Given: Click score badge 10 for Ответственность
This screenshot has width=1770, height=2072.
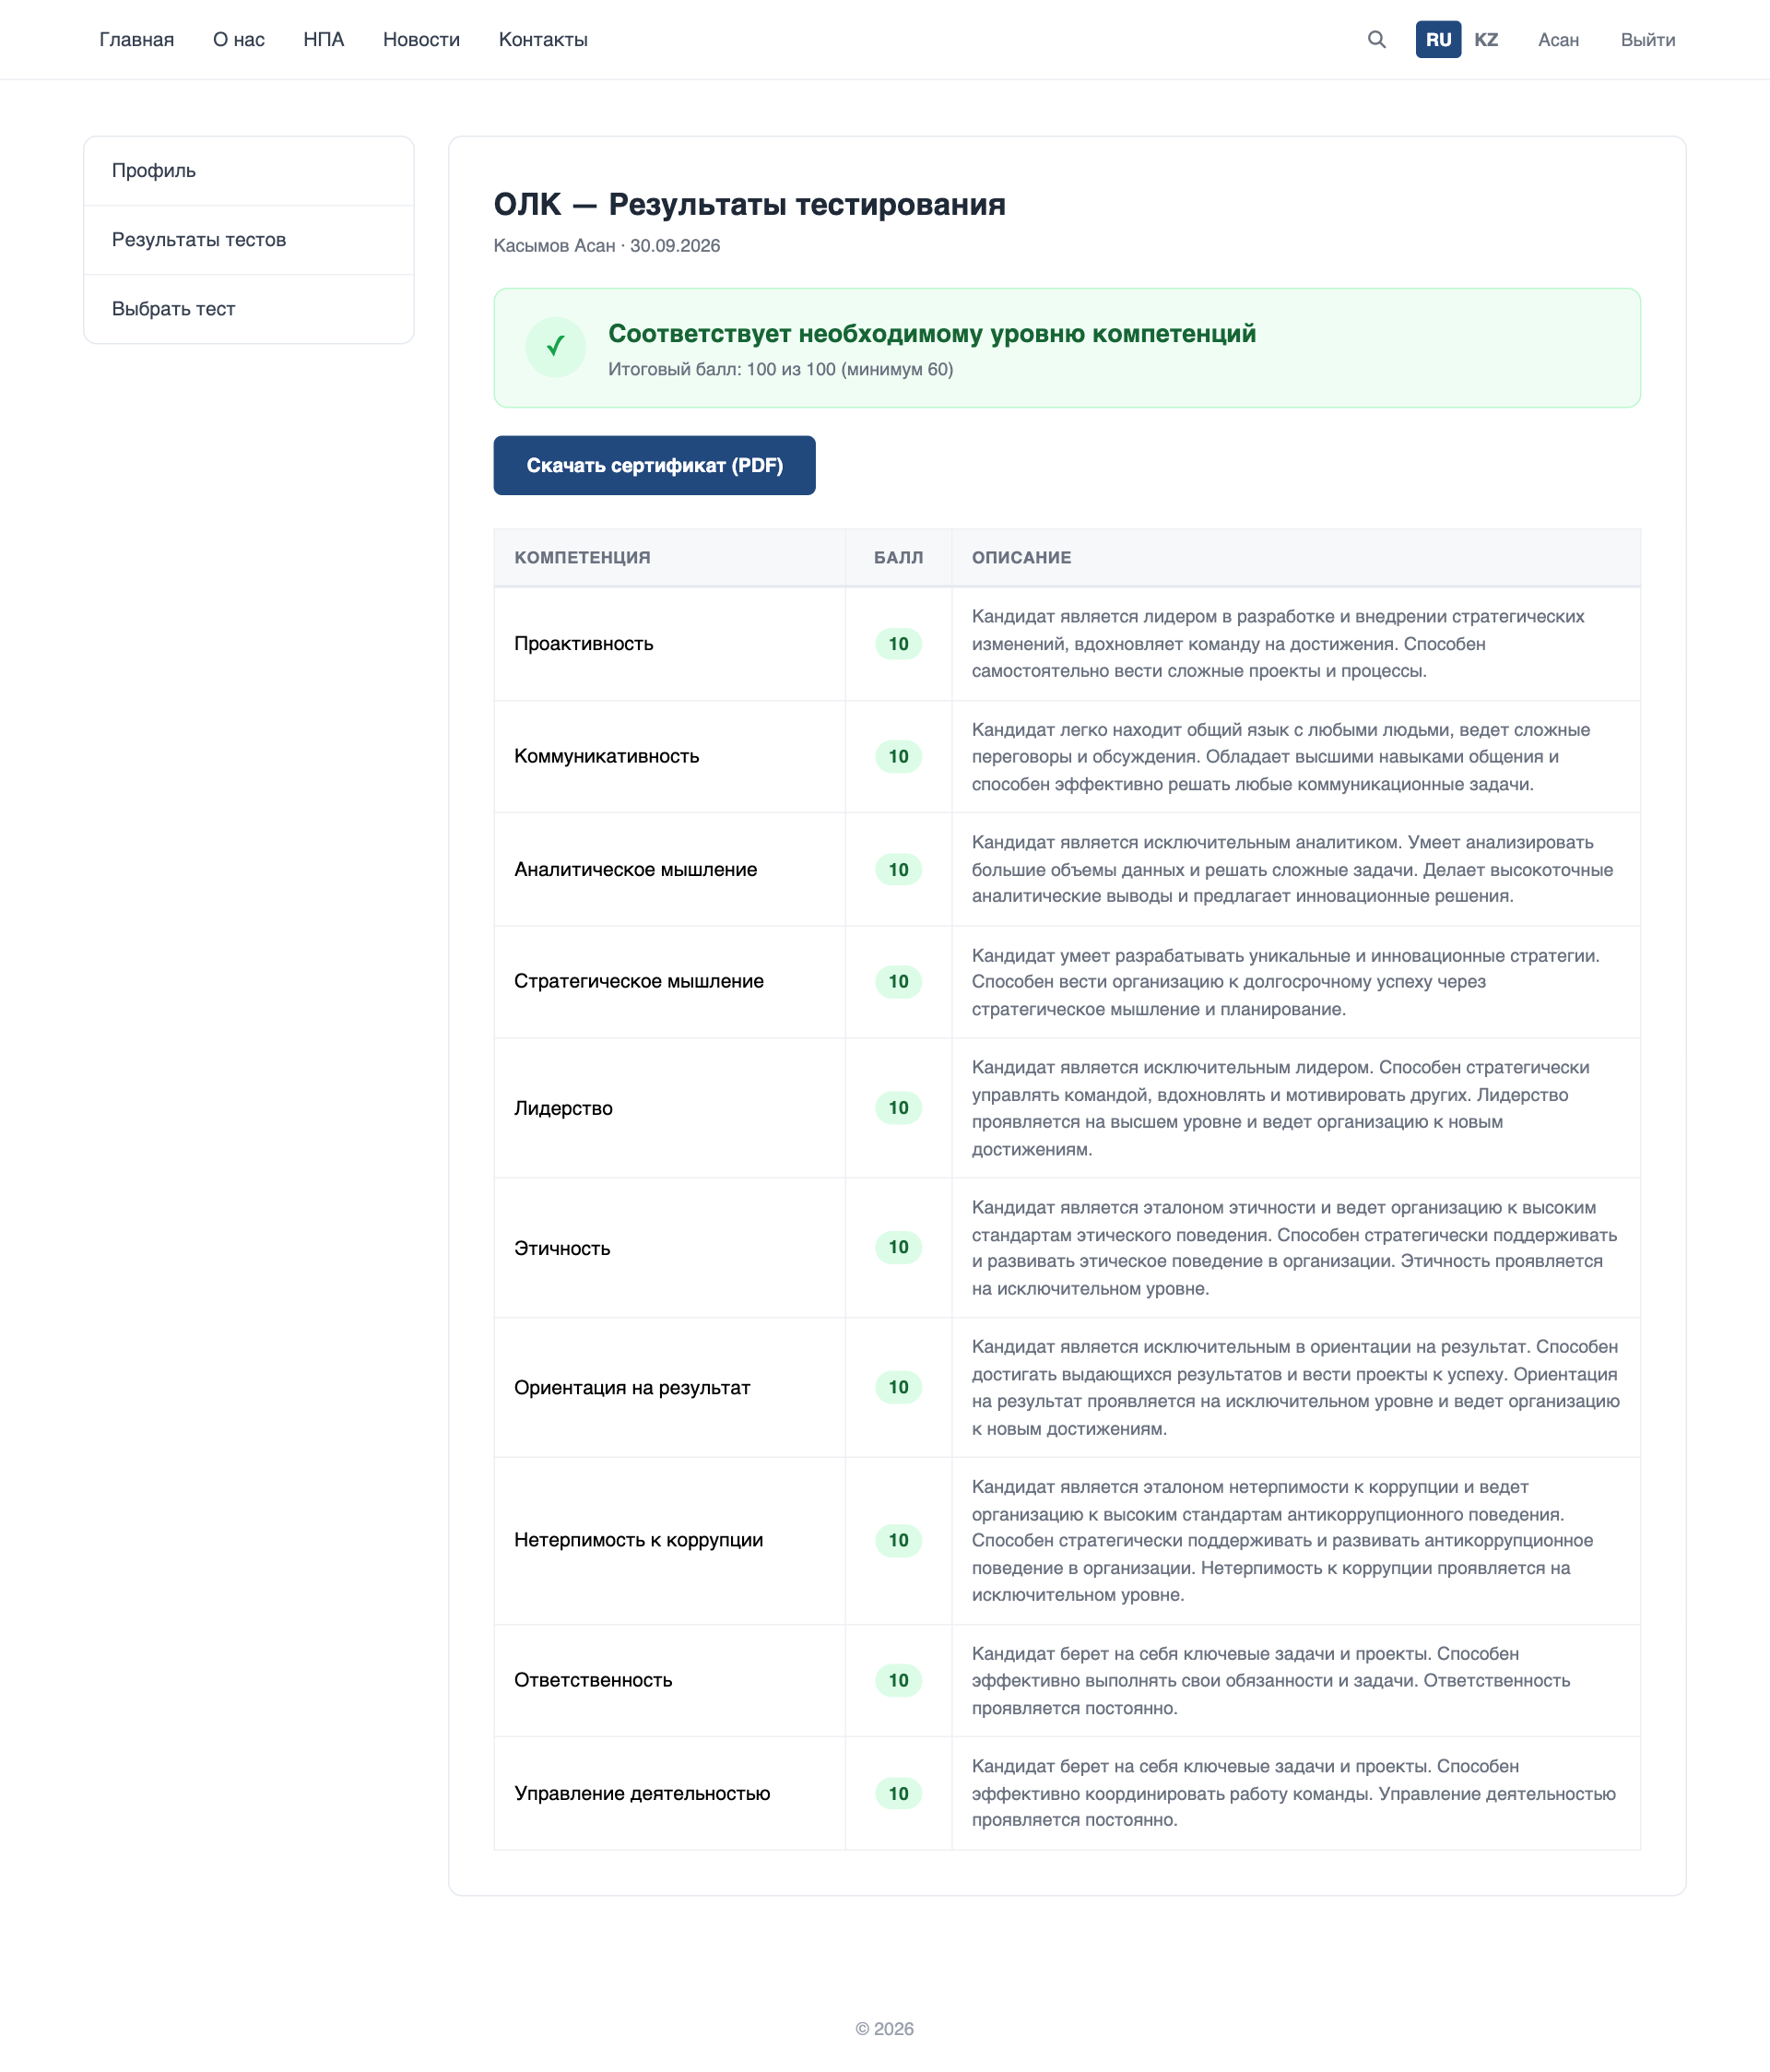Looking at the screenshot, I should [x=898, y=1680].
